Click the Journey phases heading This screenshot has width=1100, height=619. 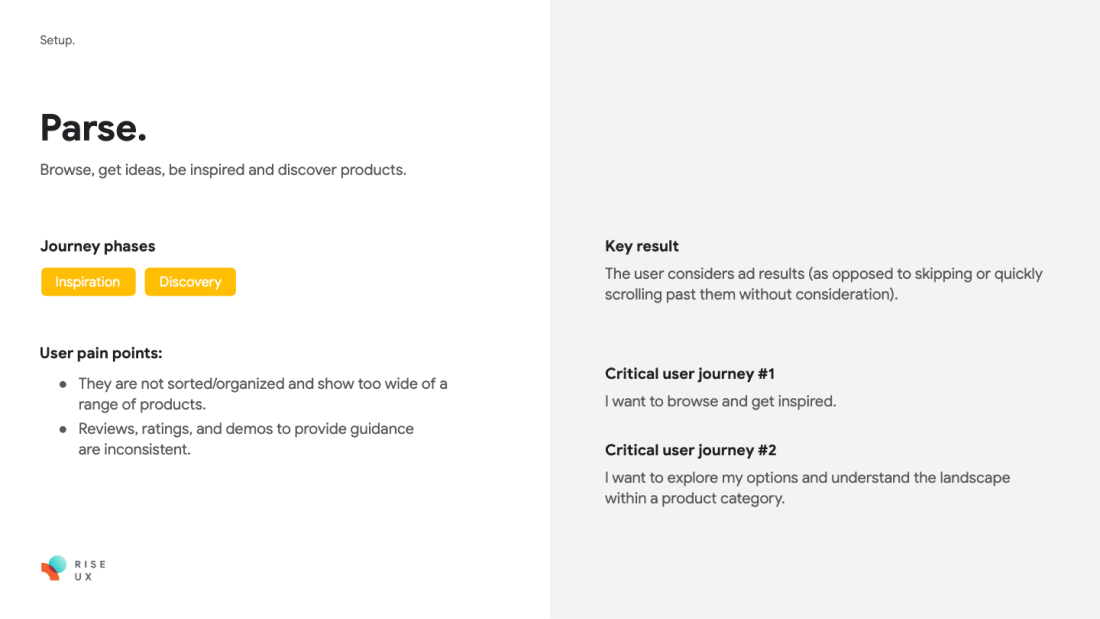tap(98, 246)
